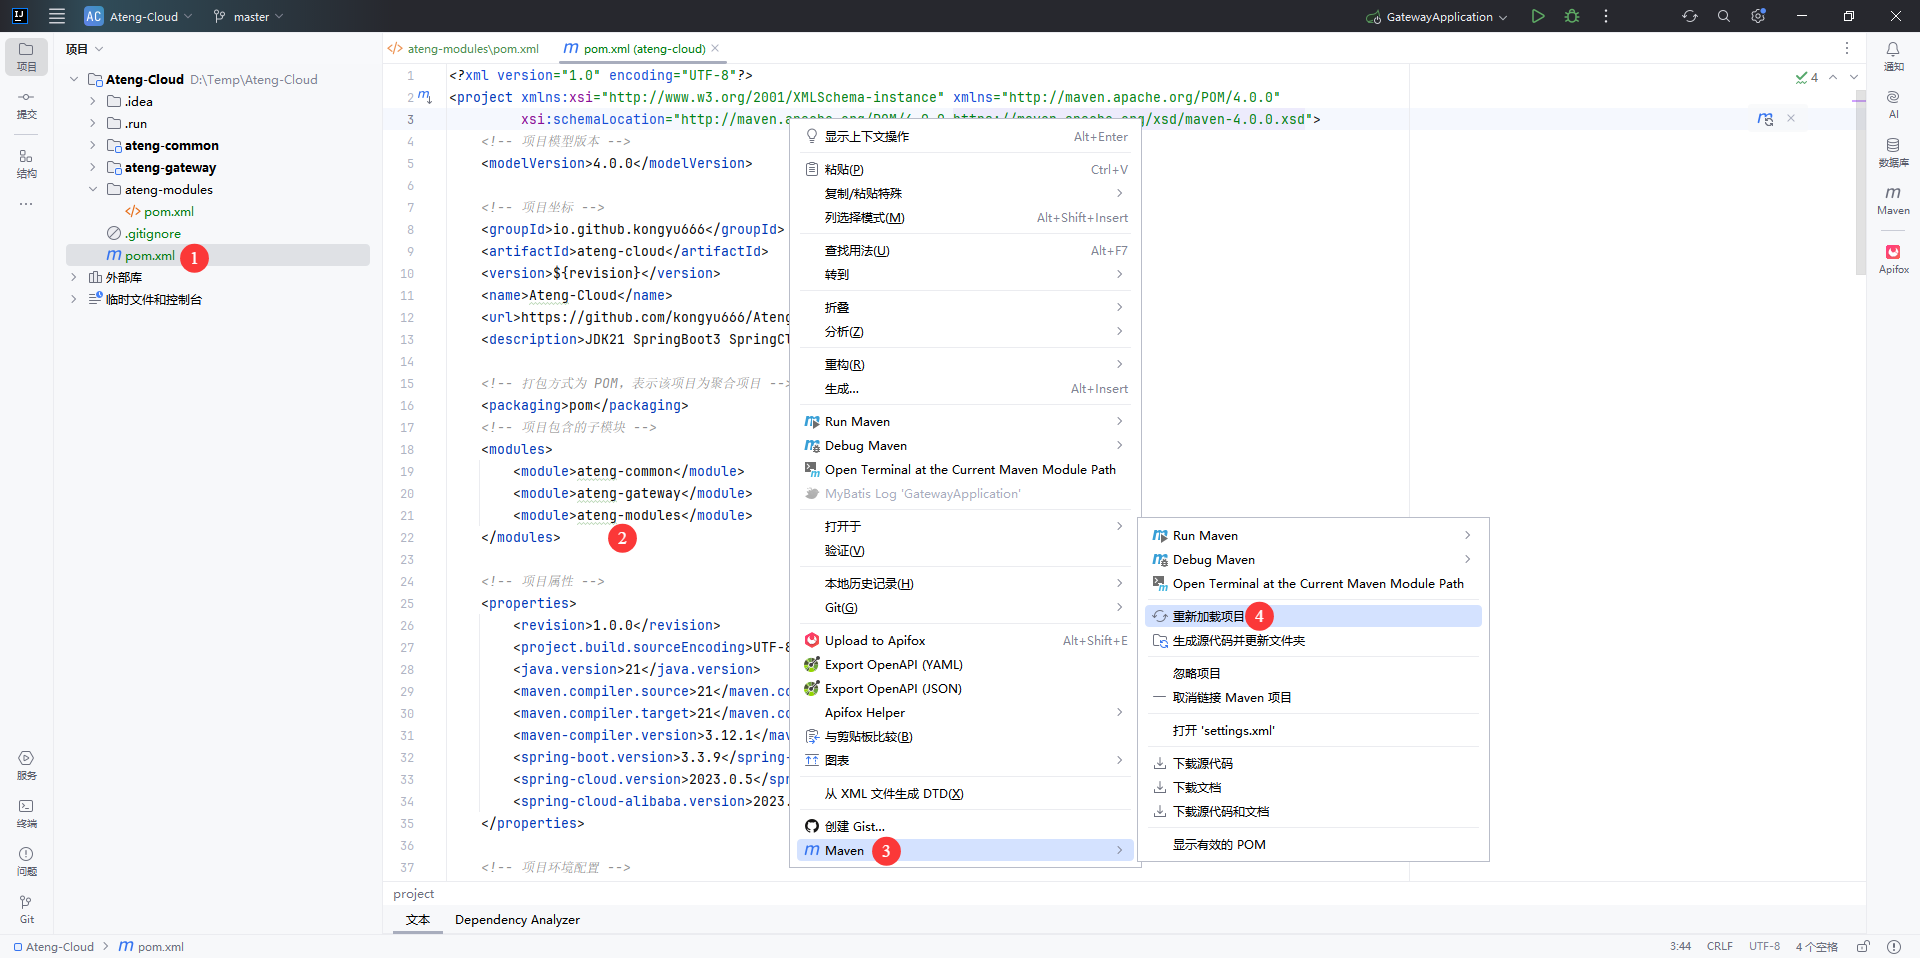Viewport: 1920px width, 958px height.
Task: Open the master branch dropdown
Action: 249,16
